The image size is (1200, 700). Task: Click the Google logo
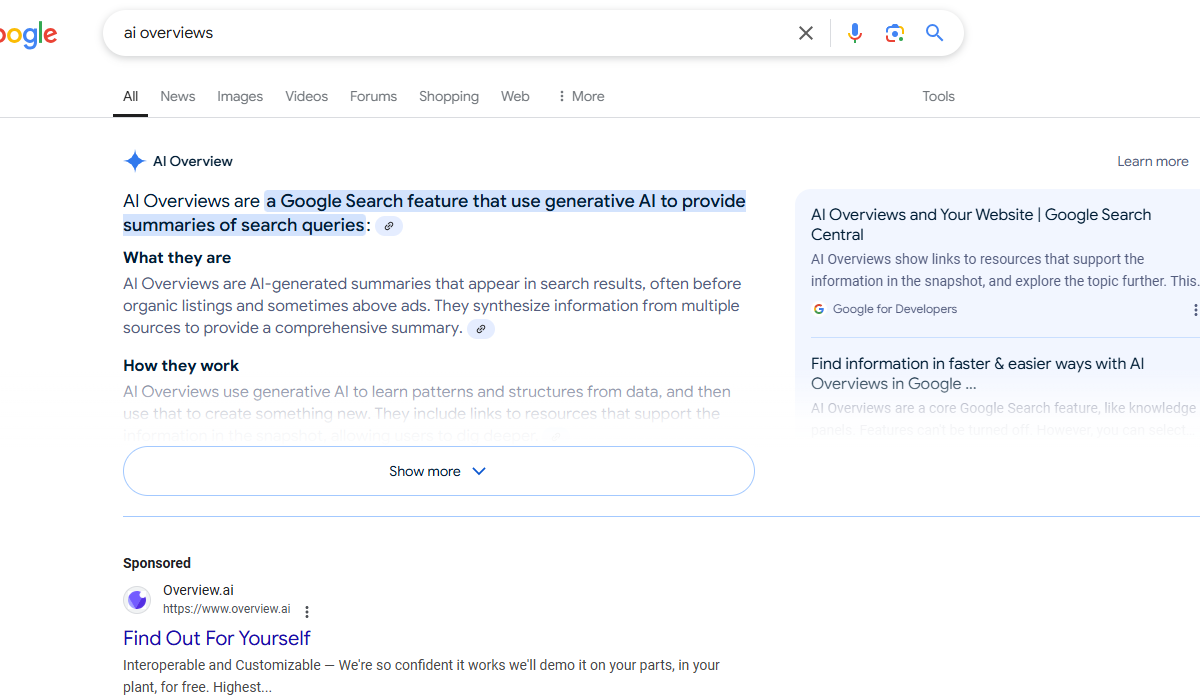click(x=28, y=35)
